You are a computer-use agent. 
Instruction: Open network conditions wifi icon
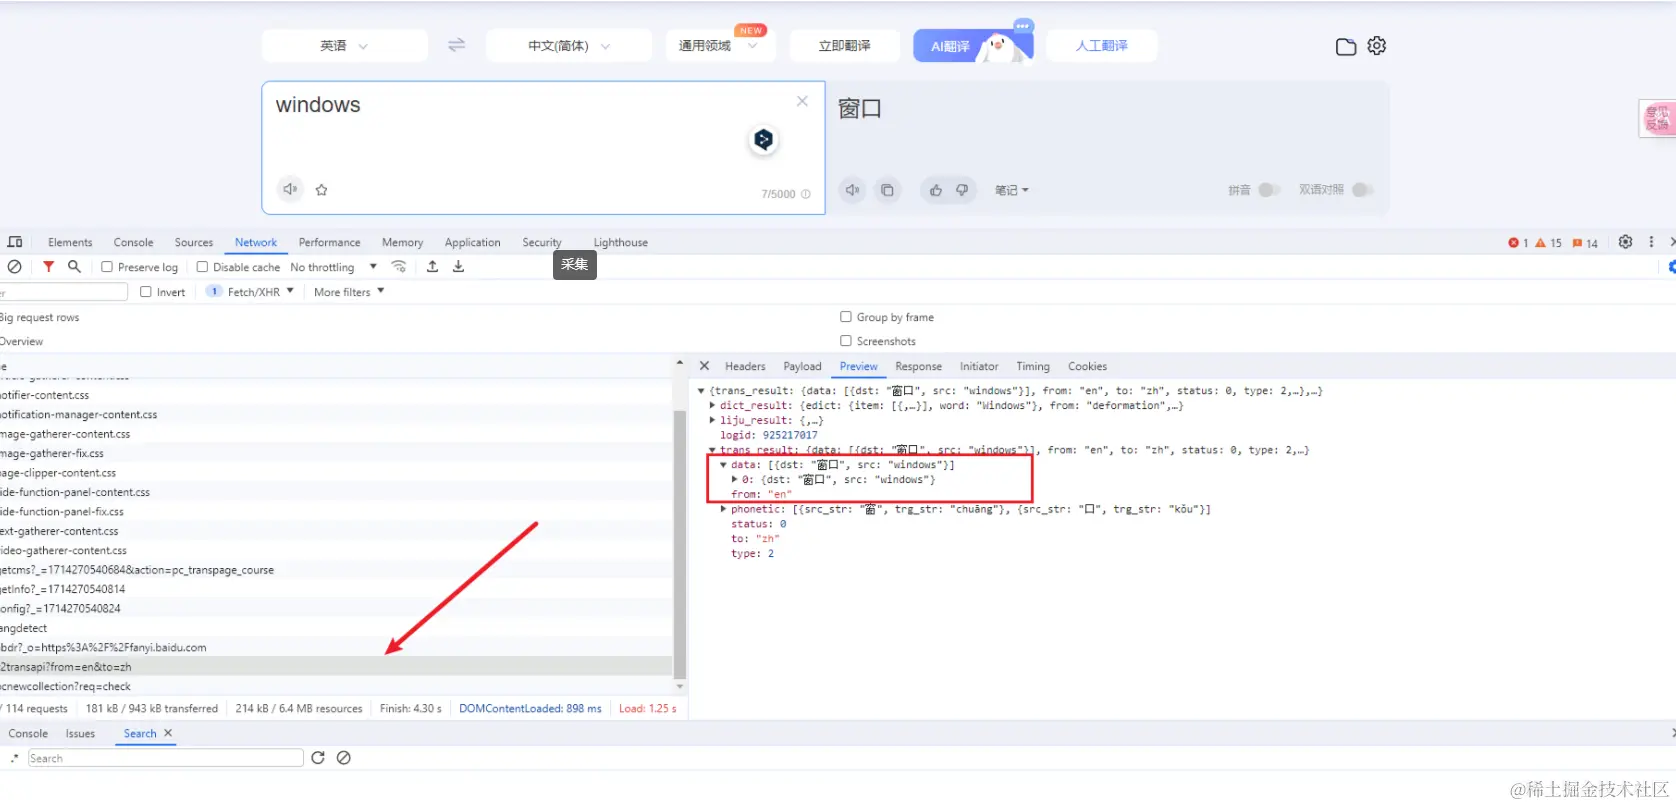pyautogui.click(x=399, y=266)
